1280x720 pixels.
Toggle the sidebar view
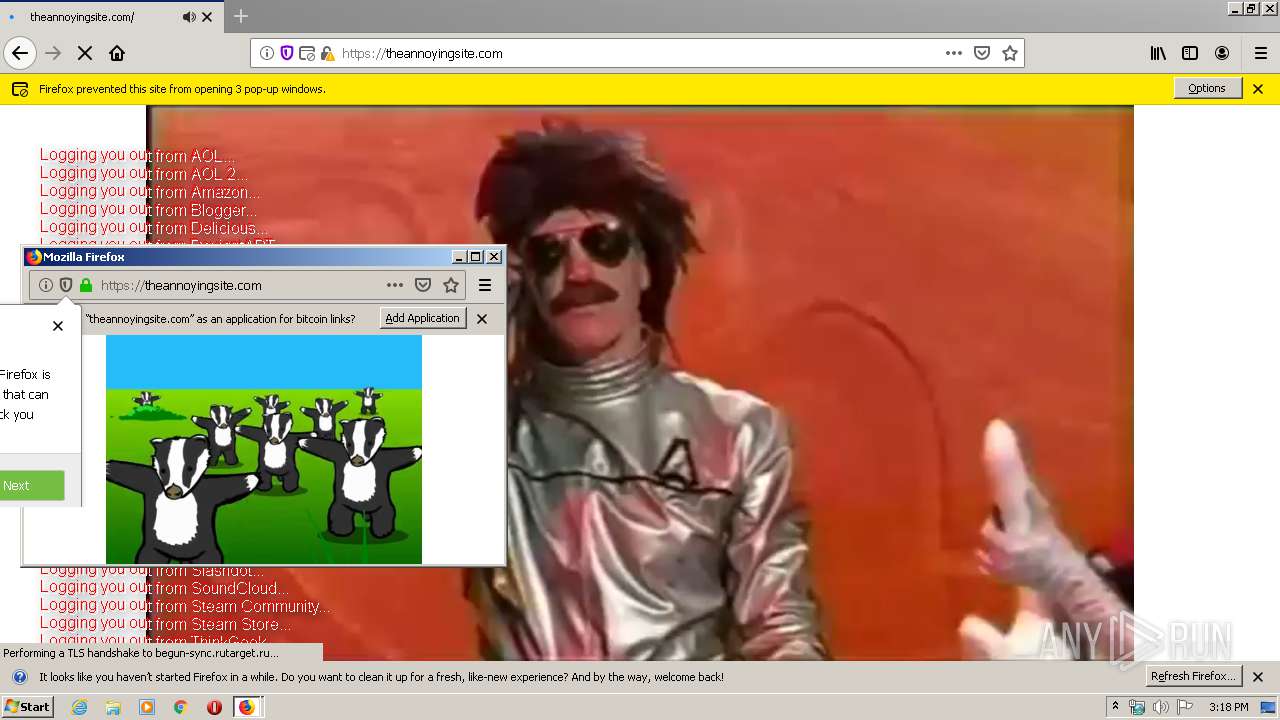pos(1190,53)
